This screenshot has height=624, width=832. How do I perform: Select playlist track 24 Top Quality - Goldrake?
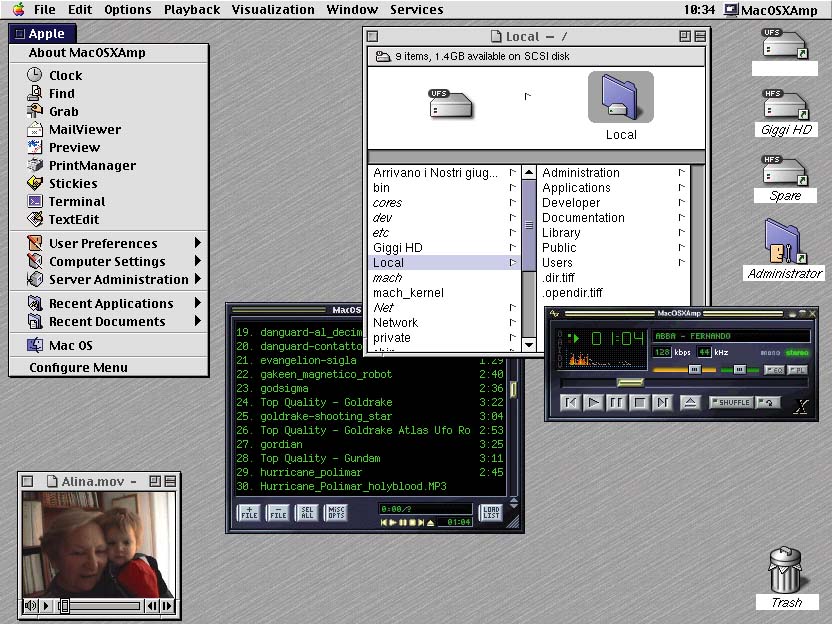tap(370, 402)
